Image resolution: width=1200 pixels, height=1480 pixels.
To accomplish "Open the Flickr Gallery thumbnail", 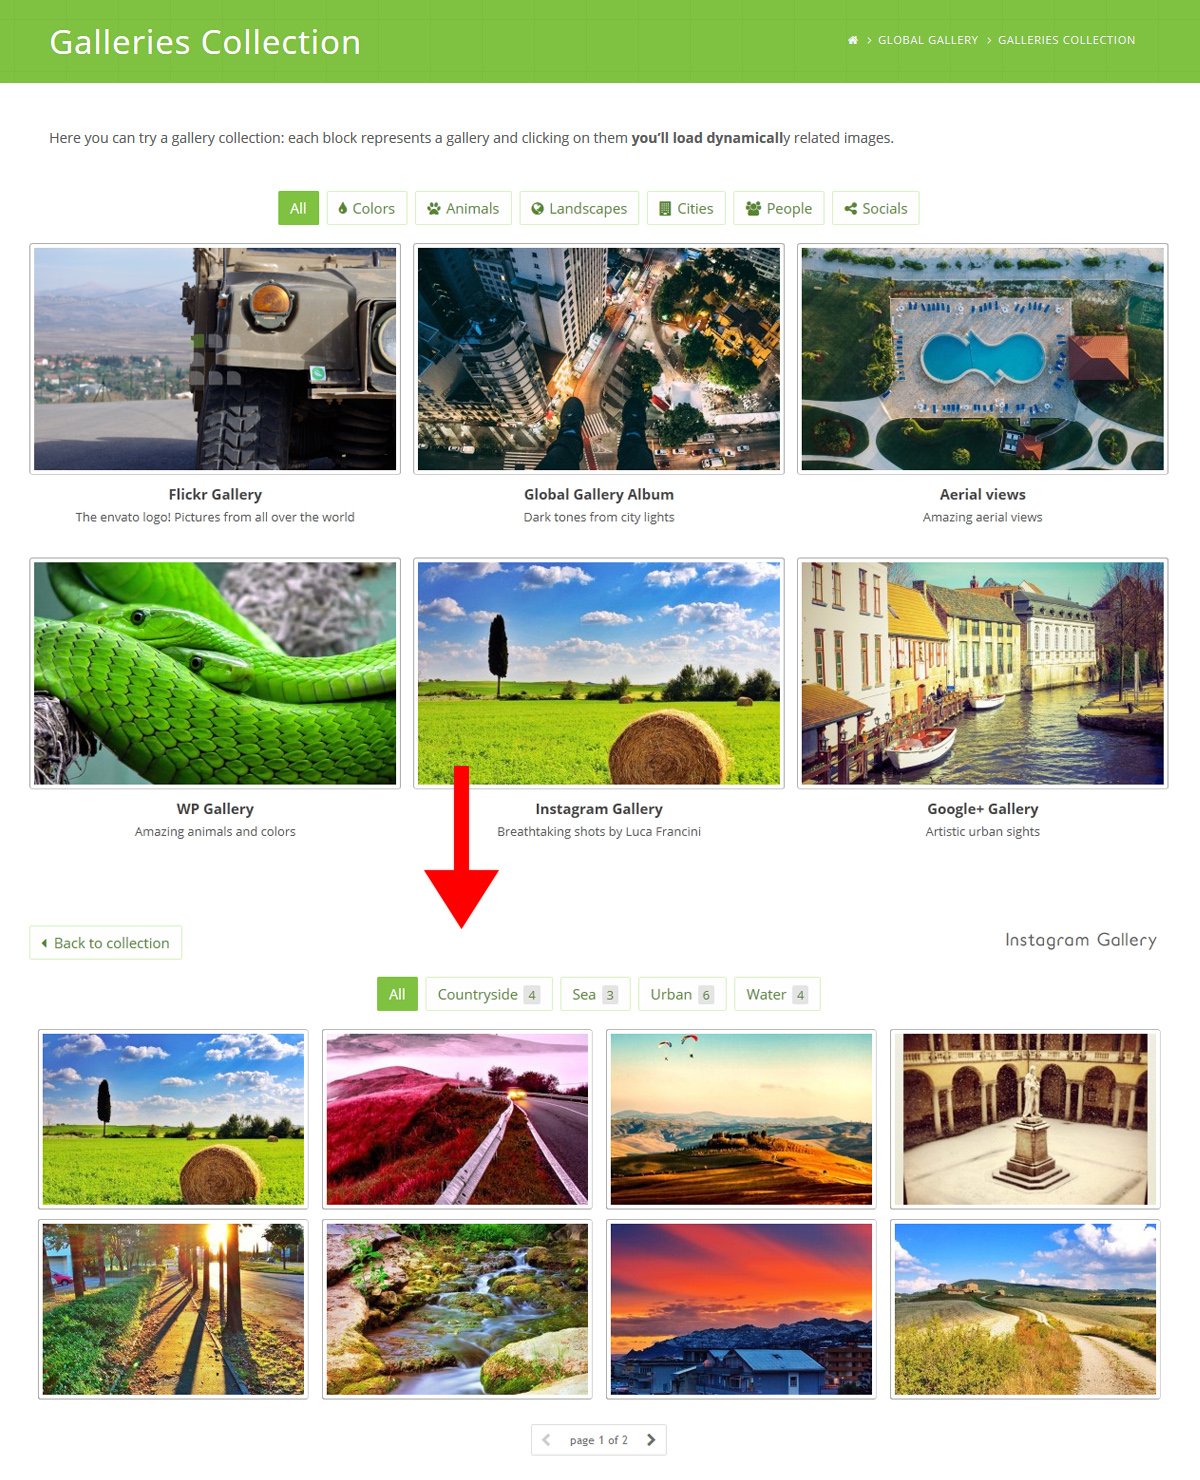I will coord(215,359).
